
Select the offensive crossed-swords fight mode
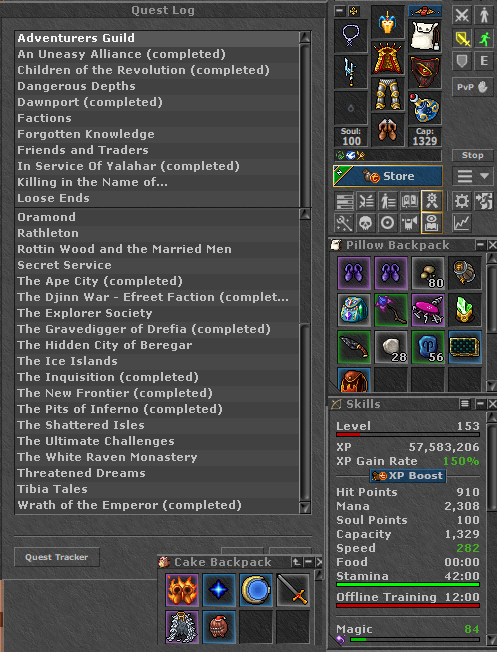click(462, 16)
